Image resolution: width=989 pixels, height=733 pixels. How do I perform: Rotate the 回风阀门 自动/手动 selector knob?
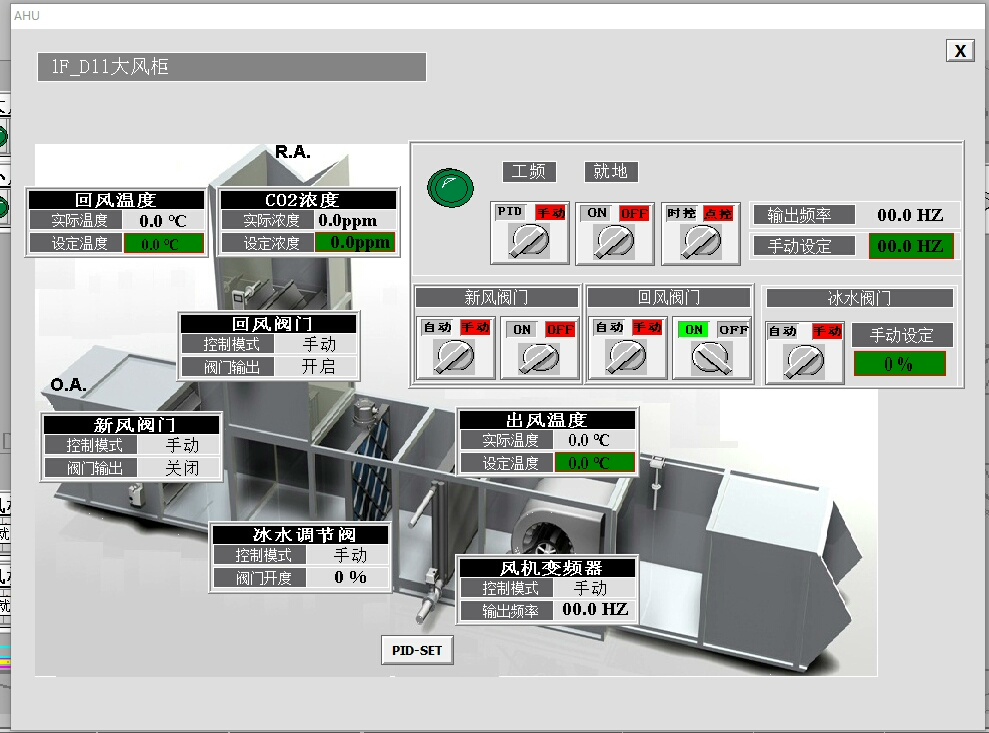tap(627, 355)
